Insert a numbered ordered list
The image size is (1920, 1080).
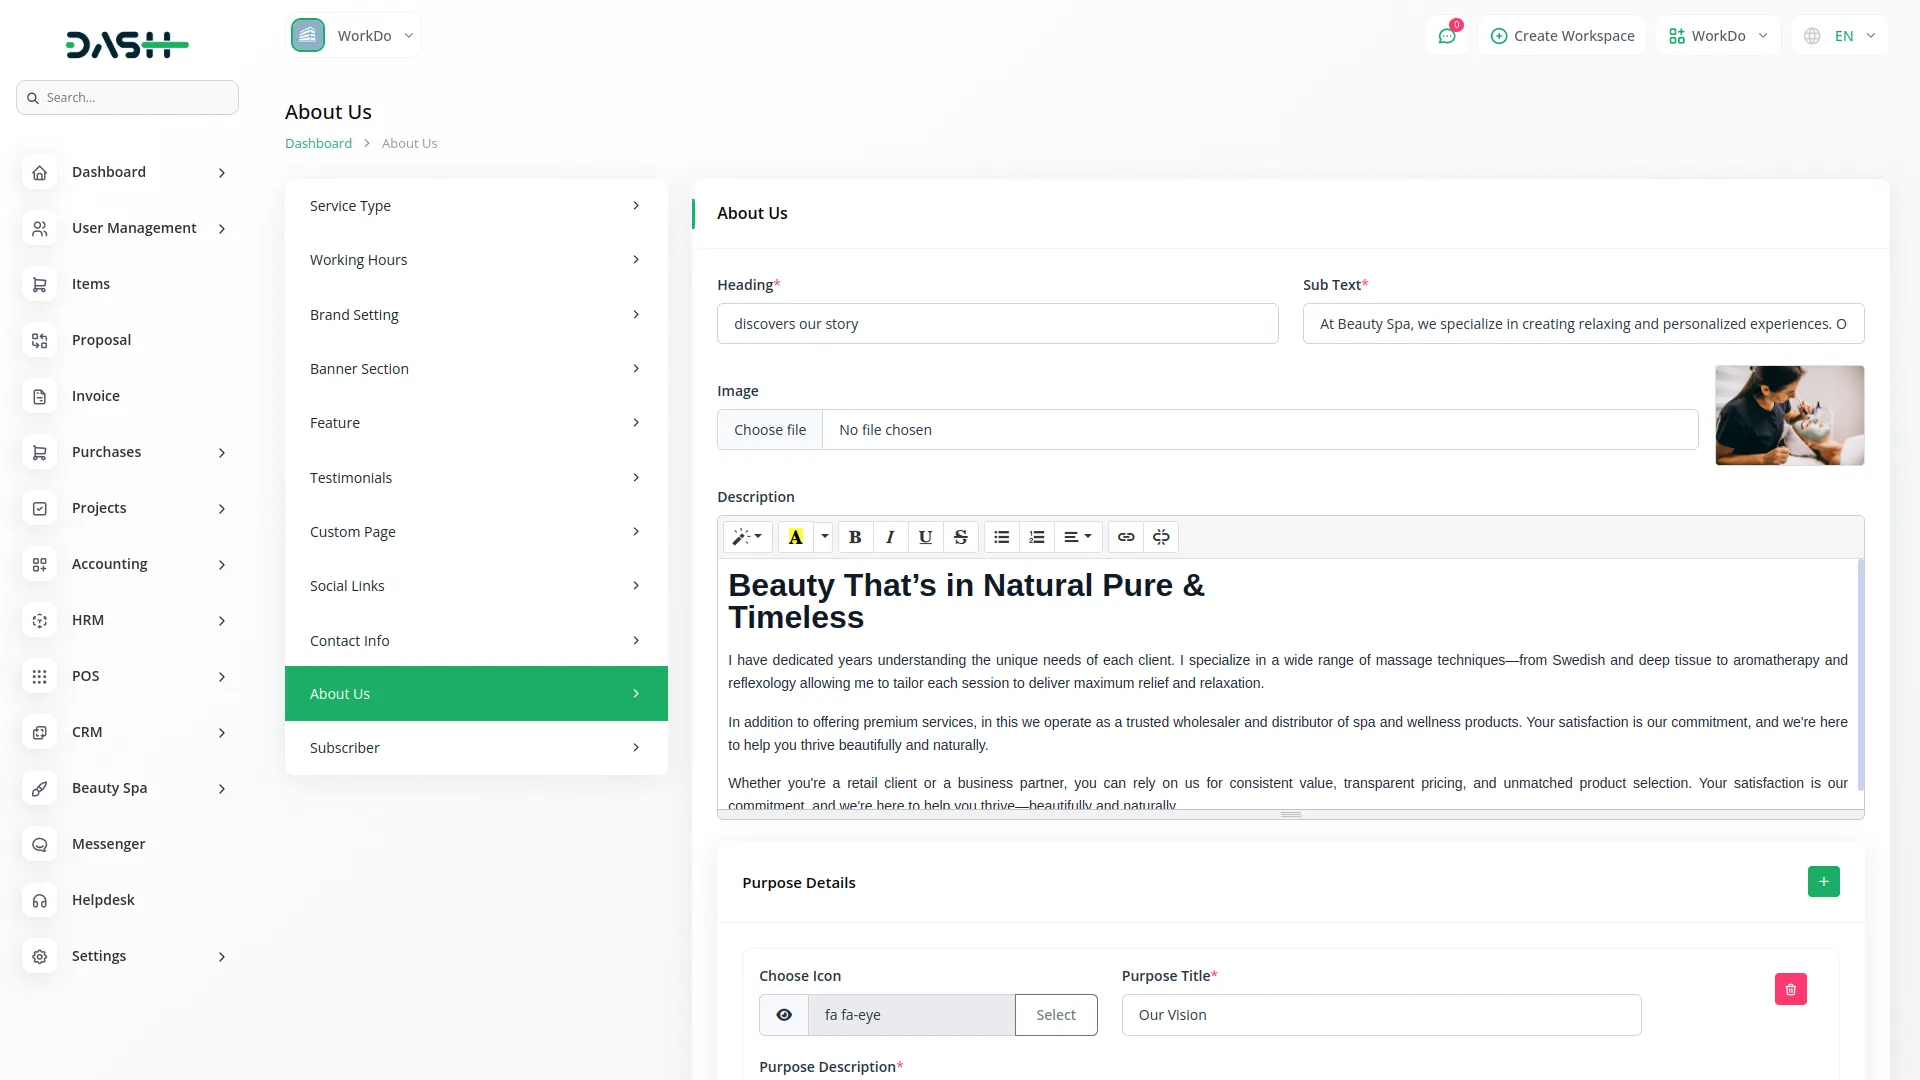click(x=1037, y=537)
